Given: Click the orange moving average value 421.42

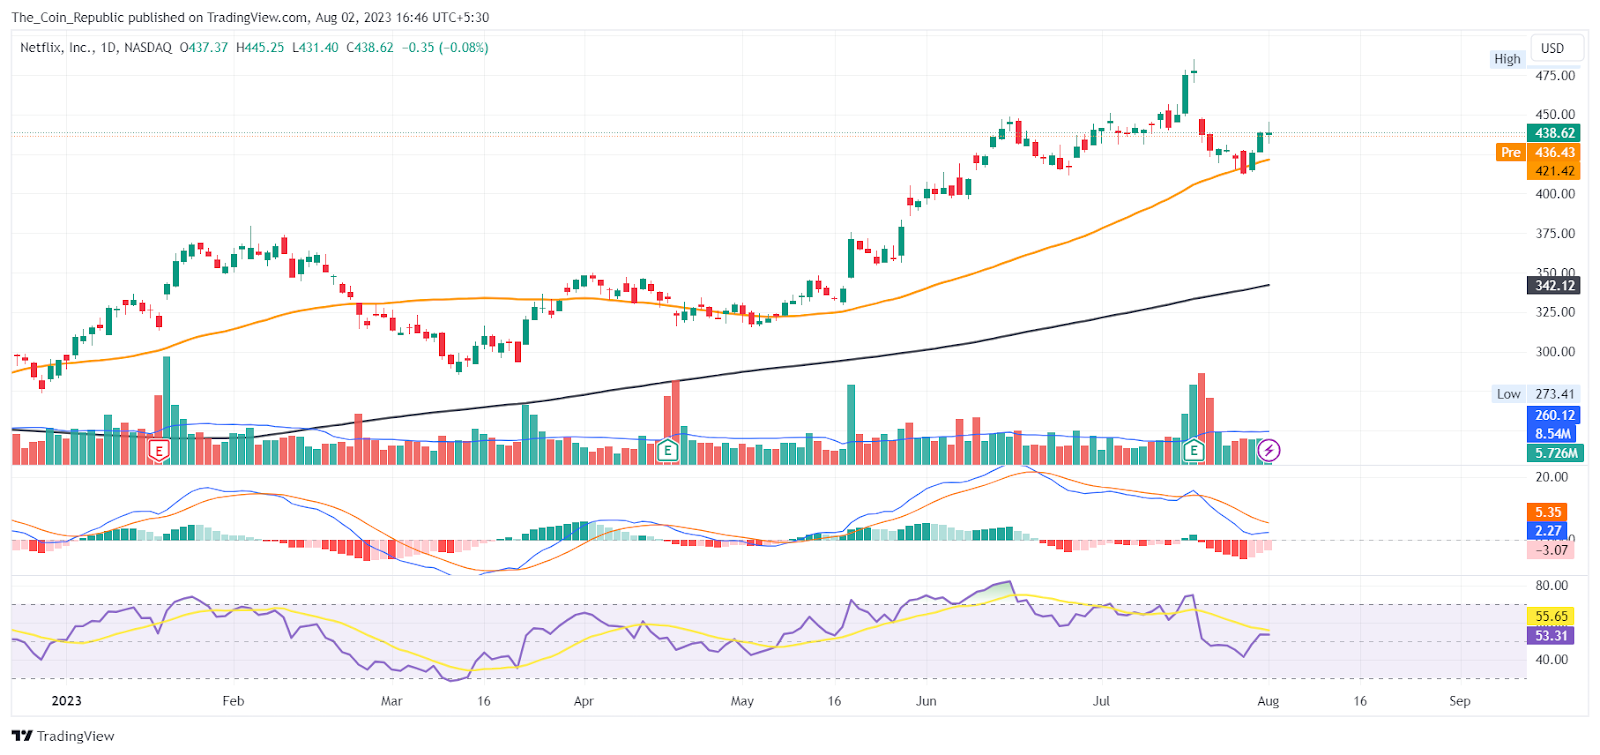Looking at the screenshot, I should 1555,171.
